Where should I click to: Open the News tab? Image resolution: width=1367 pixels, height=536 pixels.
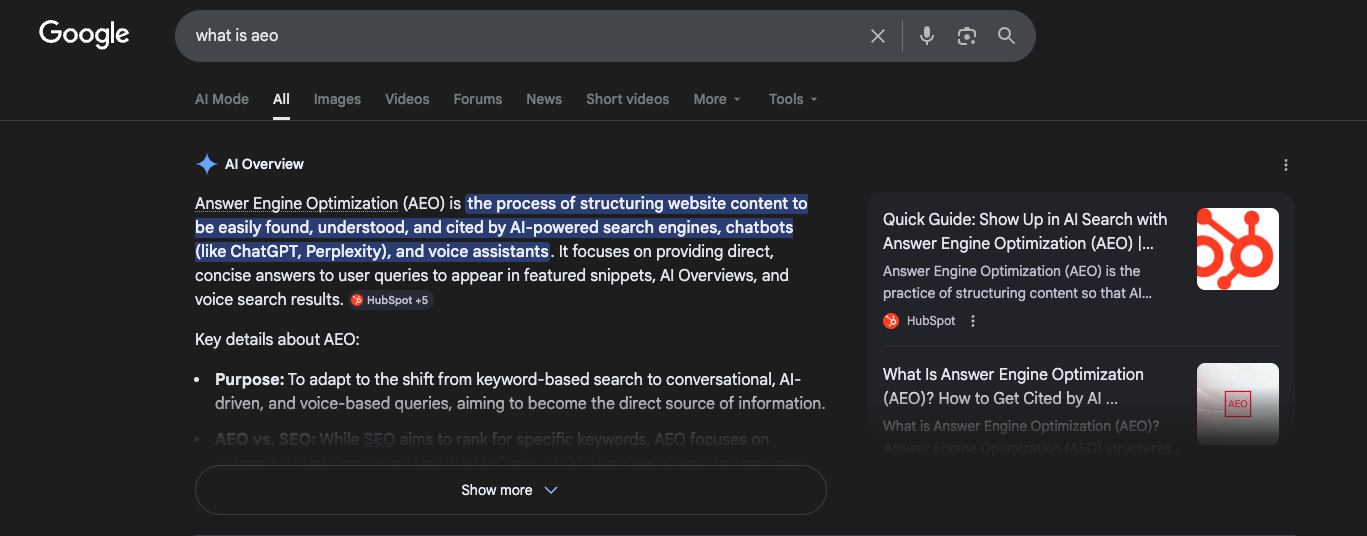[x=544, y=99]
